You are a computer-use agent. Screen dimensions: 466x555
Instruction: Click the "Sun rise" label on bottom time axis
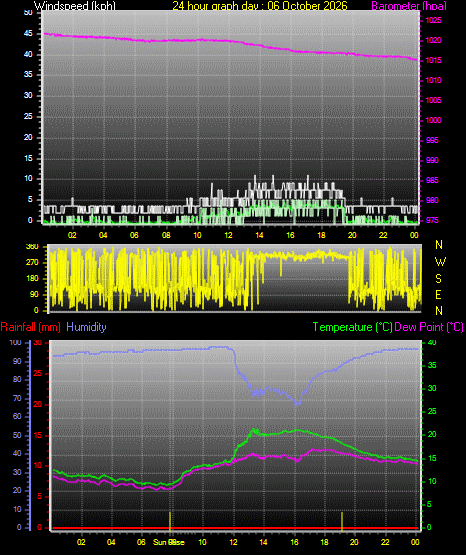(169, 542)
